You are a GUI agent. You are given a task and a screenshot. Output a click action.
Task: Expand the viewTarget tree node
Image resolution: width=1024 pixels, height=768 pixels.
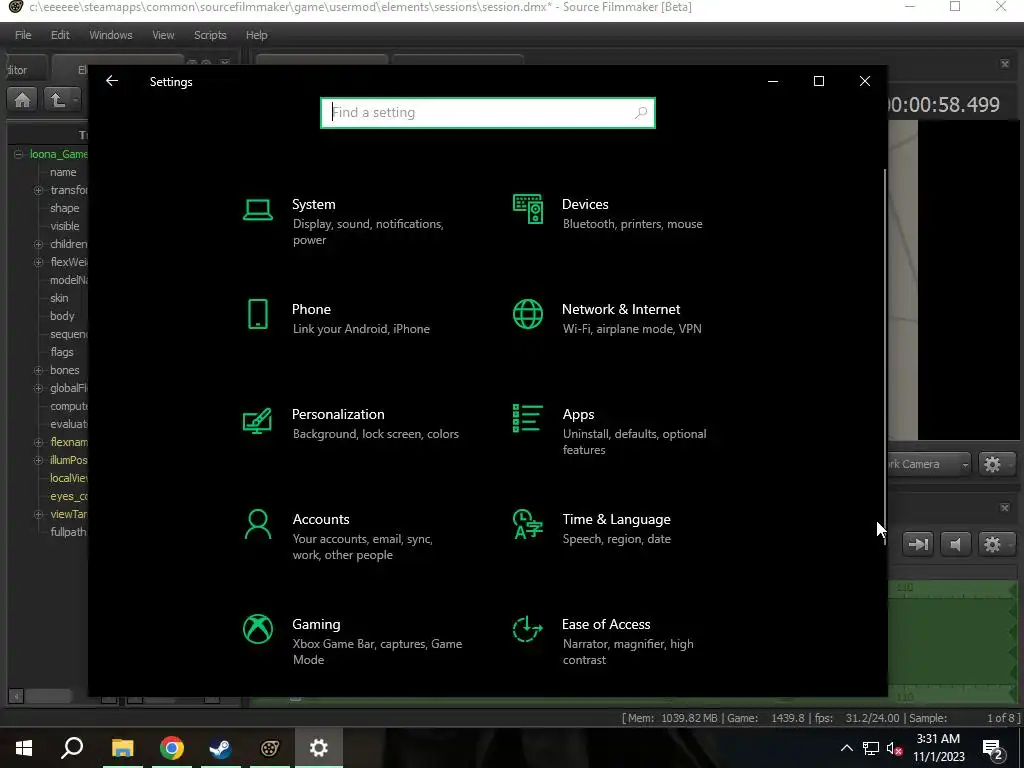tap(39, 515)
